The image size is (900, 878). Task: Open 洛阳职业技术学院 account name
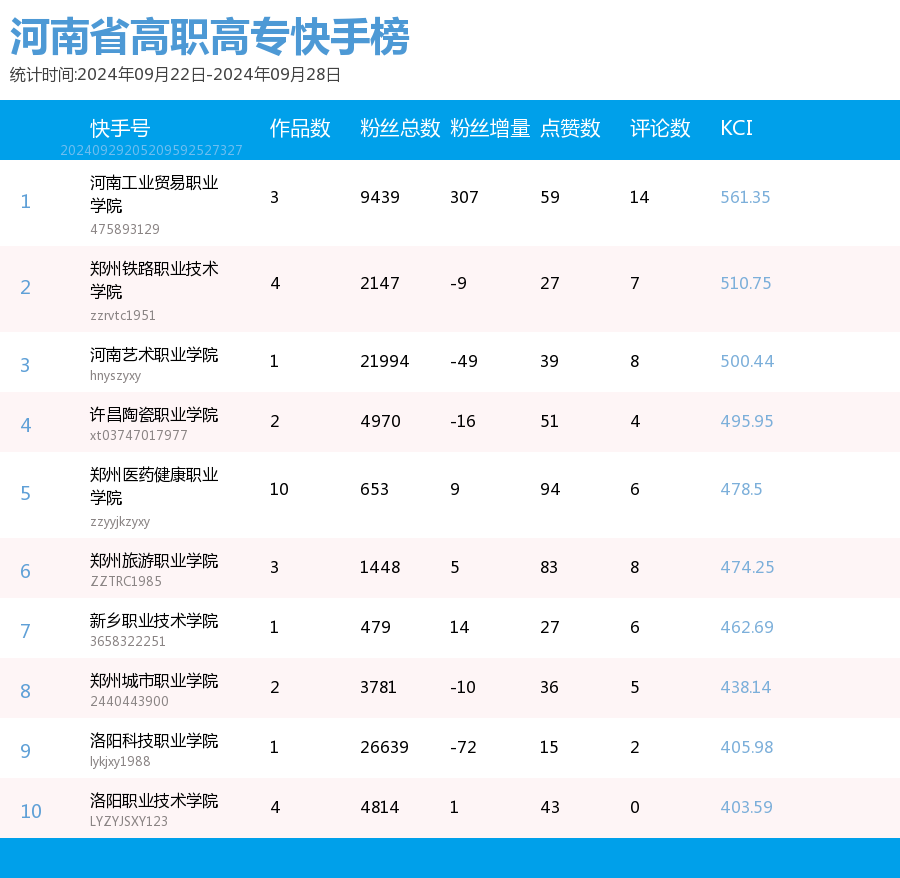click(x=154, y=801)
